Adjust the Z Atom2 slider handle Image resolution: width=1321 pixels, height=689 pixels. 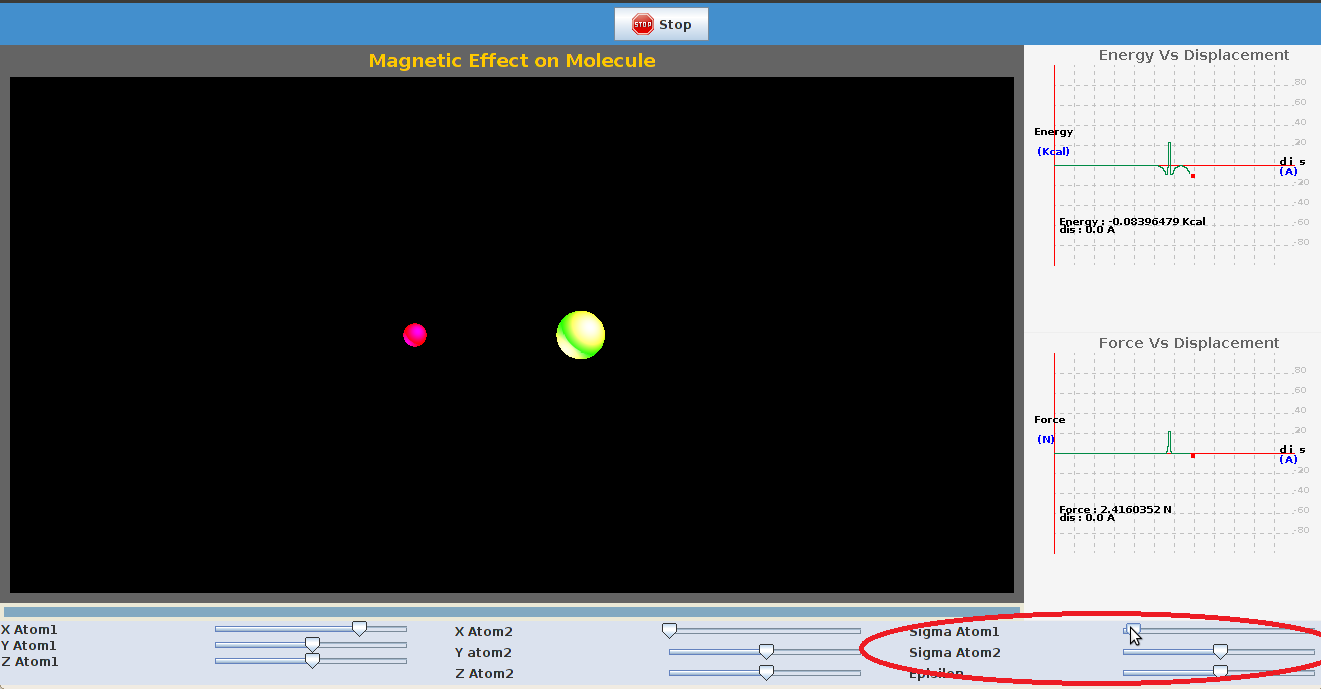(766, 673)
